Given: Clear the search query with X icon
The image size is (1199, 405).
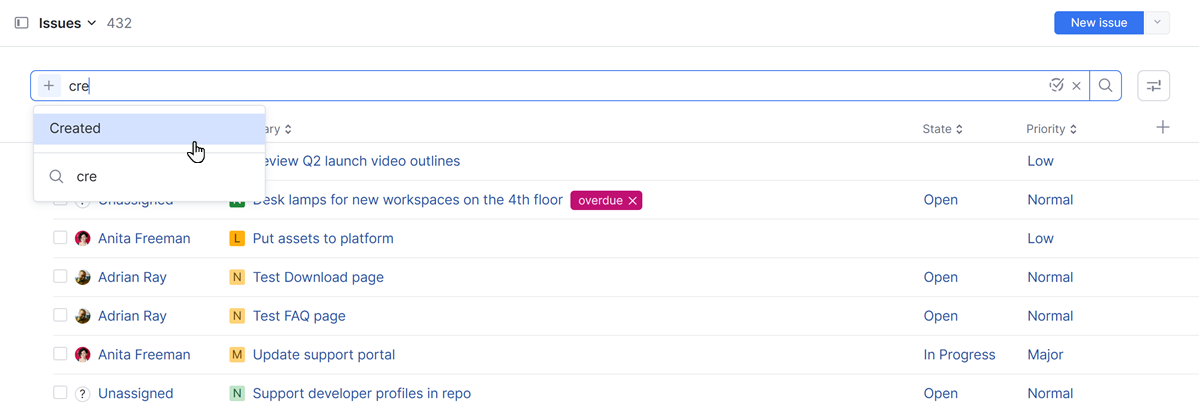Looking at the screenshot, I should tap(1076, 86).
